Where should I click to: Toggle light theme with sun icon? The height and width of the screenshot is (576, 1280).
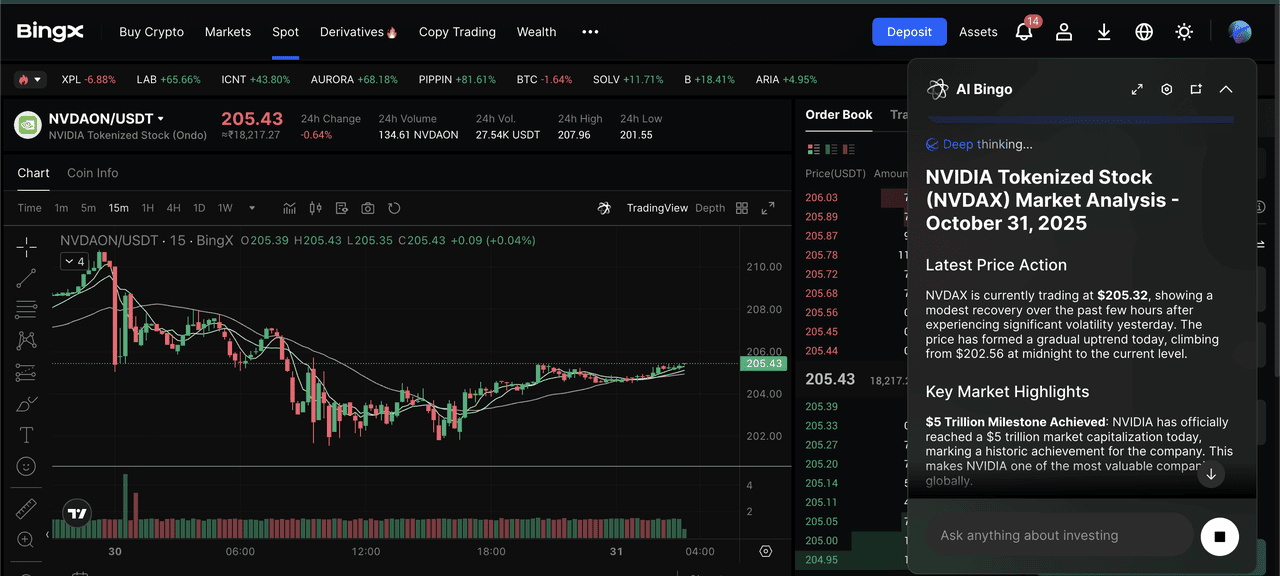(1184, 32)
